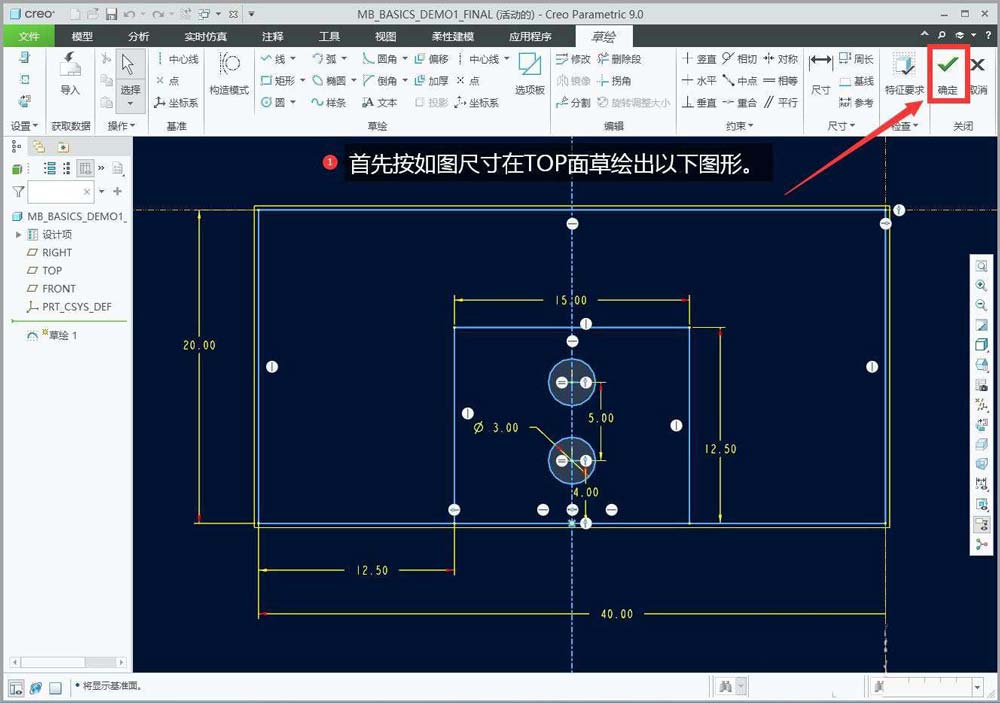Apply the 中点 midpoint constraint
This screenshot has width=1000, height=703.
740,80
